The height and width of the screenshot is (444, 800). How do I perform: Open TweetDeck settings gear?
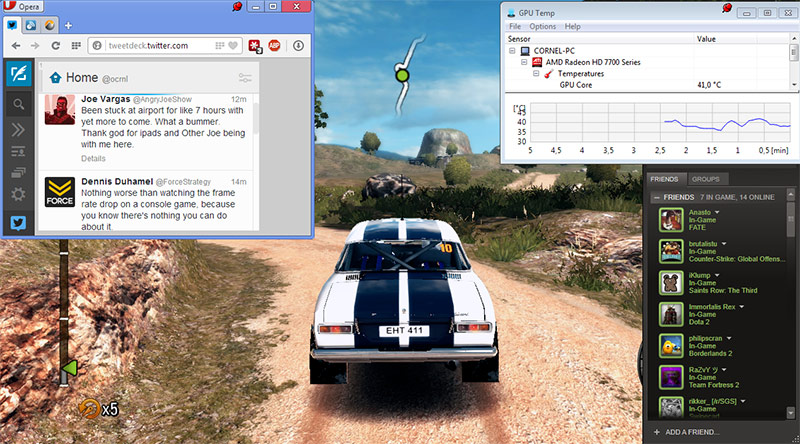click(18, 194)
